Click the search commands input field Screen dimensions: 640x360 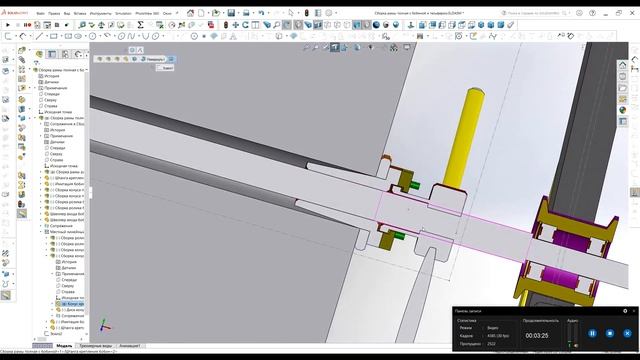[536, 13]
